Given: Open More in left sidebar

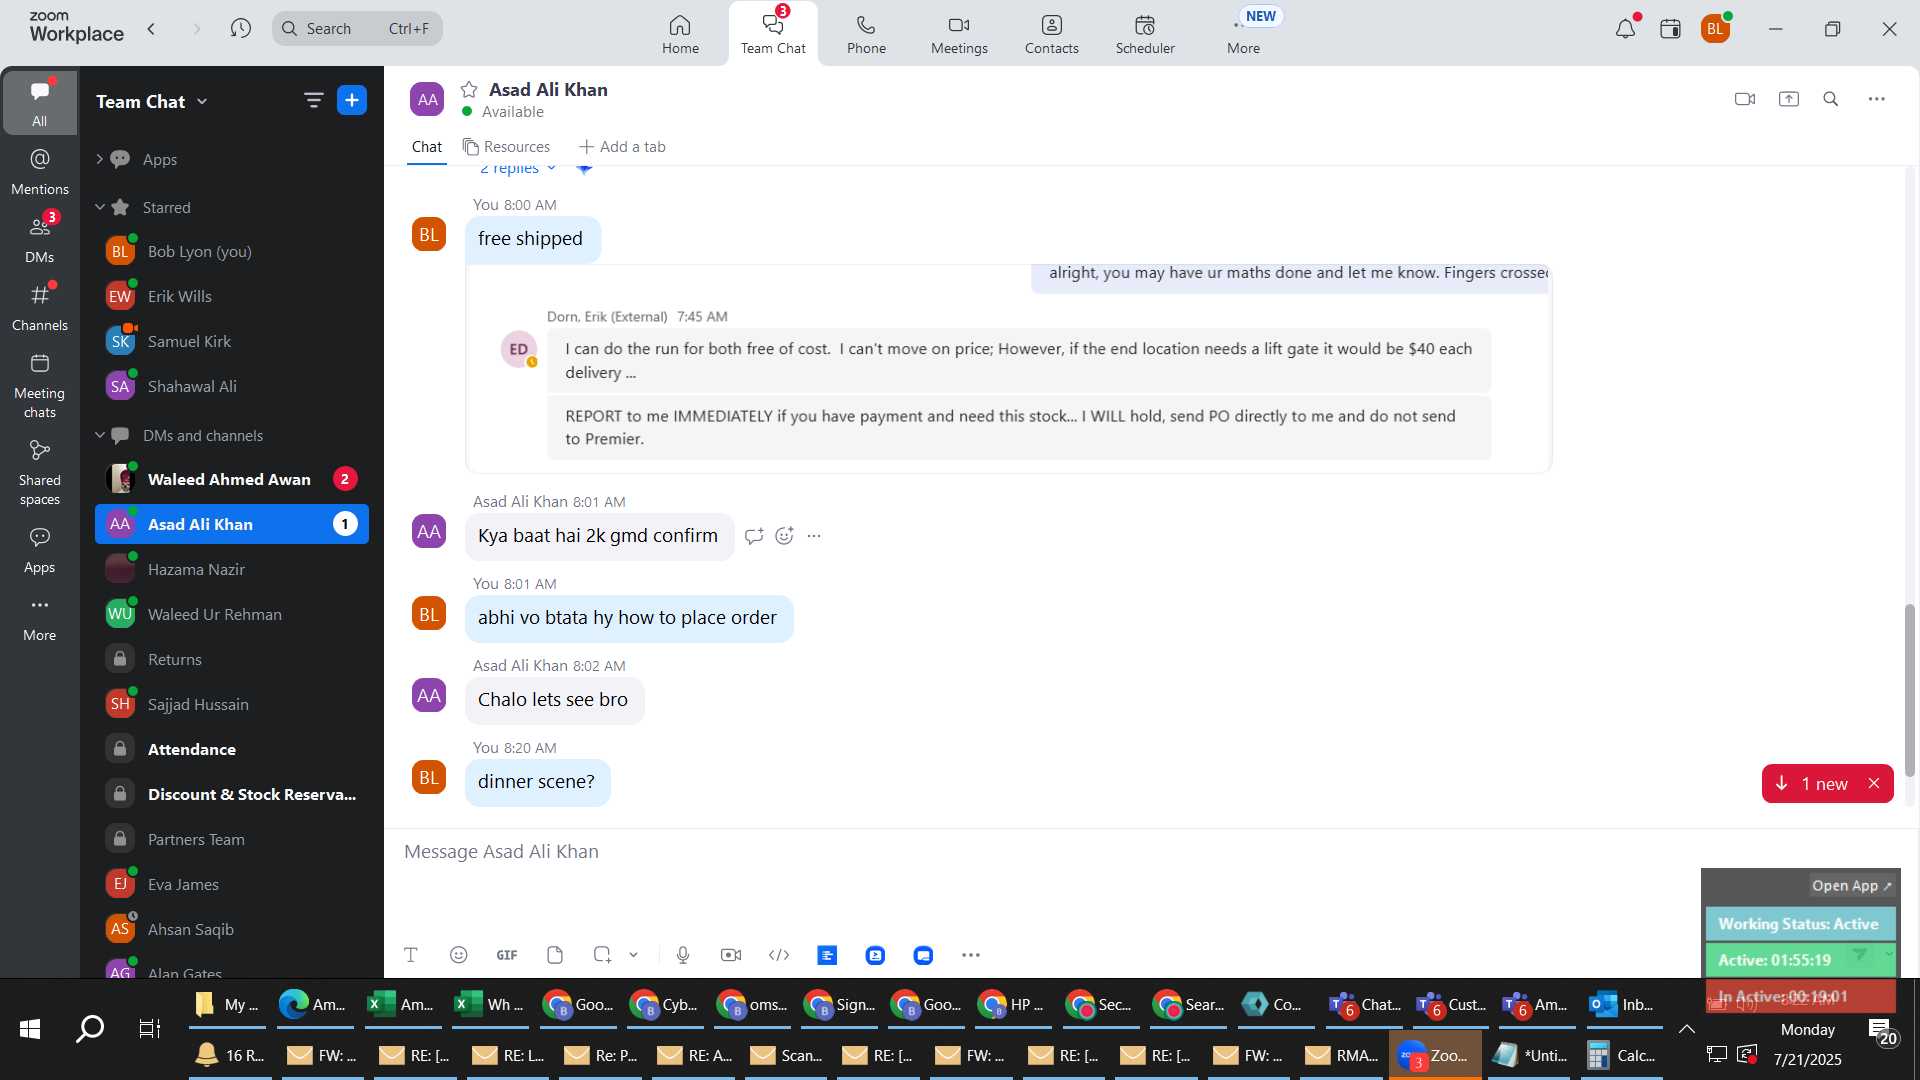Looking at the screenshot, I should click(40, 619).
